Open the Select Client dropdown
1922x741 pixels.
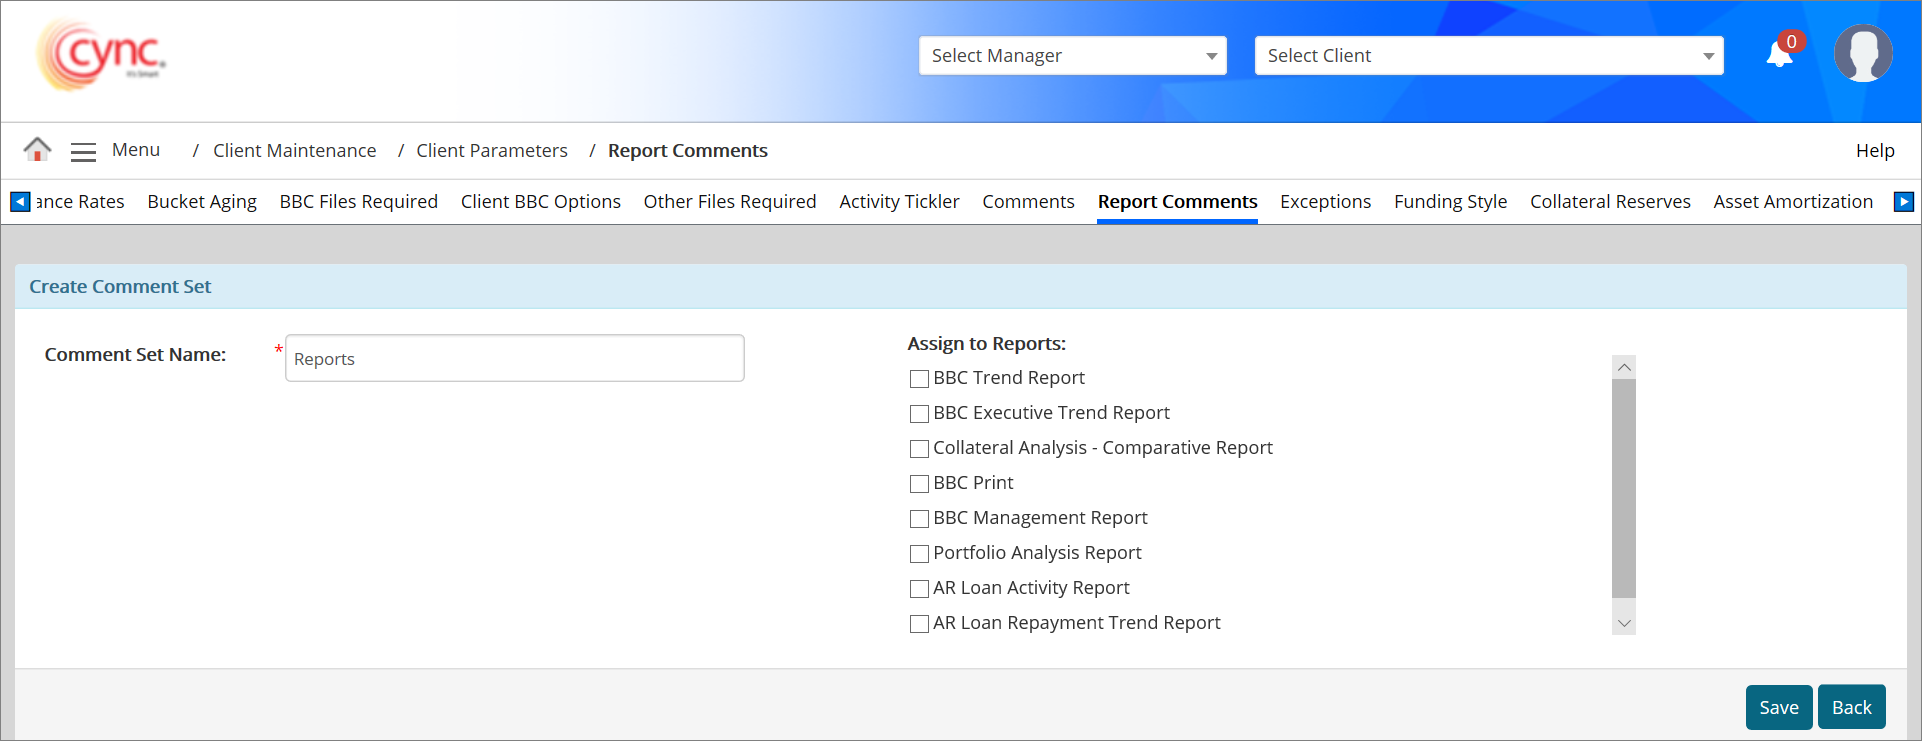pyautogui.click(x=1488, y=56)
